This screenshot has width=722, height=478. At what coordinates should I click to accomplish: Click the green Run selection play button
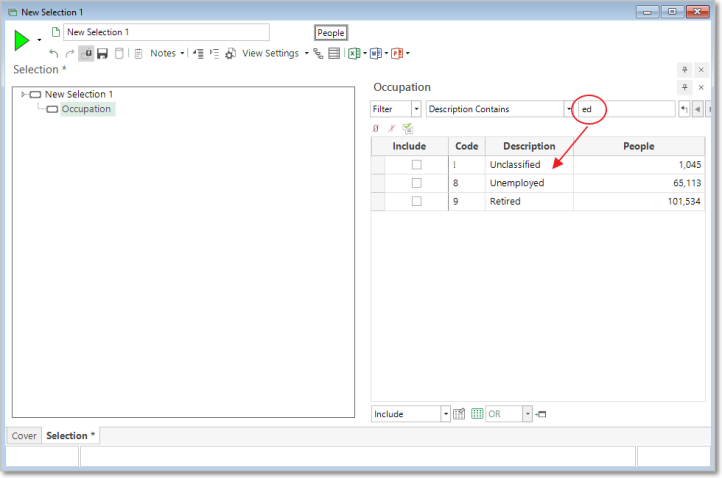coord(22,40)
